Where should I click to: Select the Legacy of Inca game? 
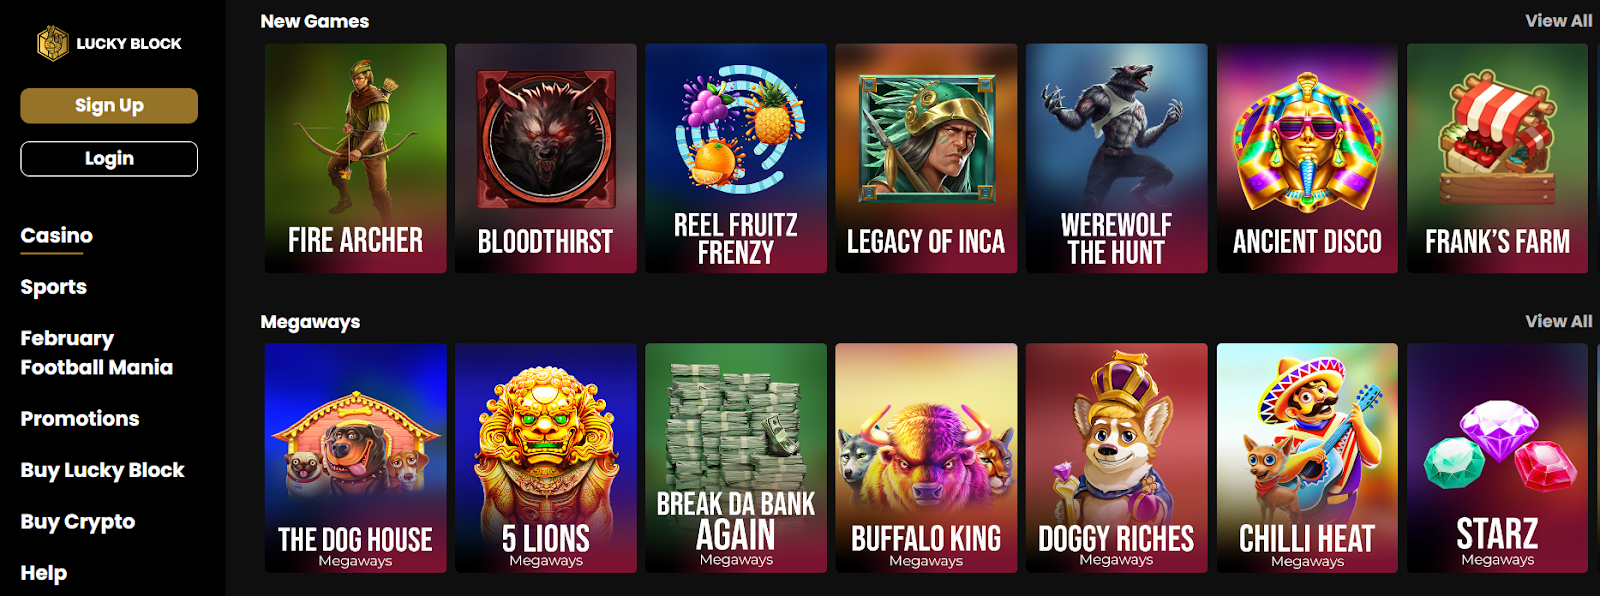pos(926,158)
